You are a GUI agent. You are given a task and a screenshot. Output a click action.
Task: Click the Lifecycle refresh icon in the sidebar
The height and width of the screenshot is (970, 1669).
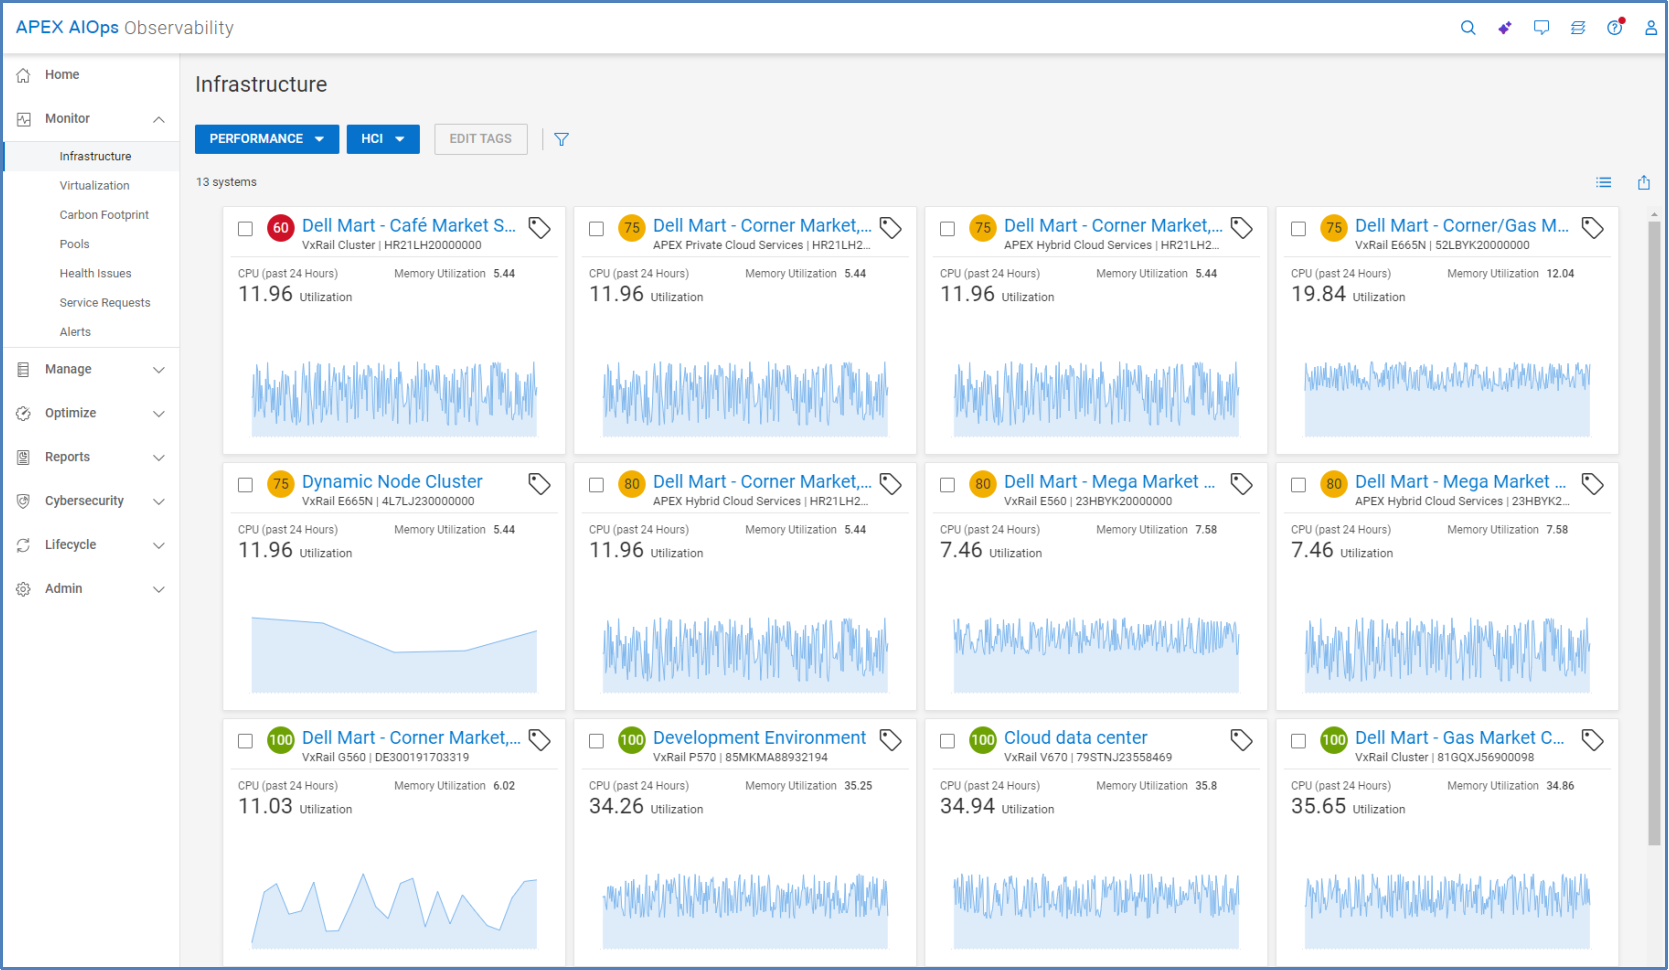pos(24,545)
